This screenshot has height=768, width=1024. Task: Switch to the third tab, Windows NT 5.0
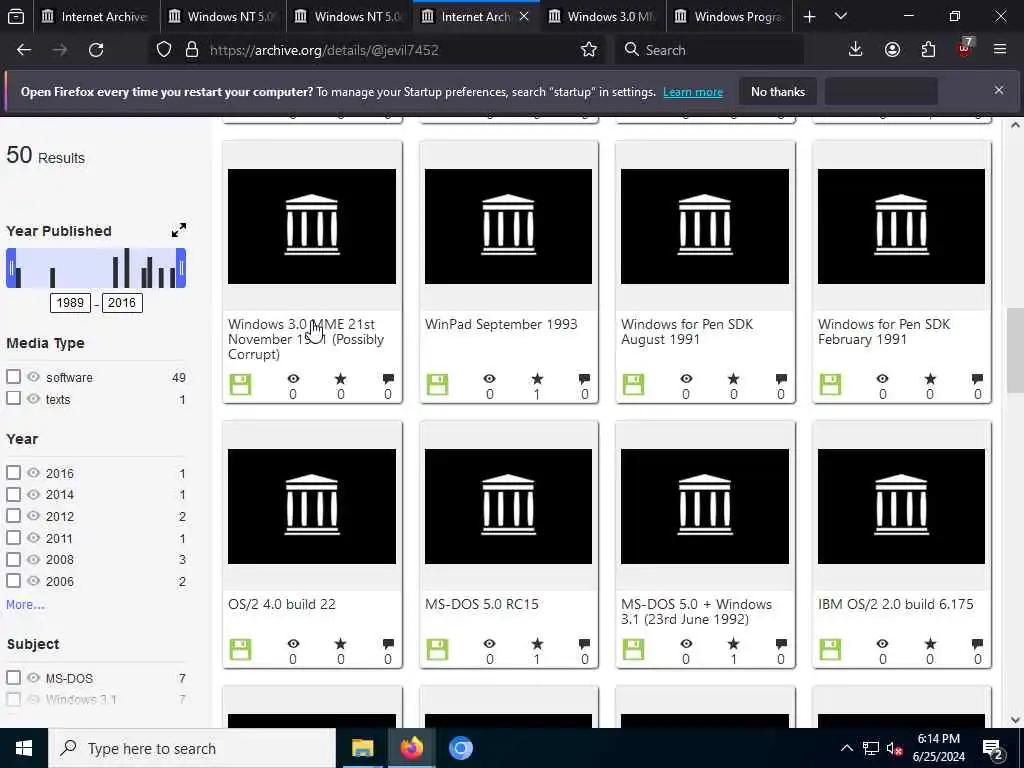(x=347, y=16)
